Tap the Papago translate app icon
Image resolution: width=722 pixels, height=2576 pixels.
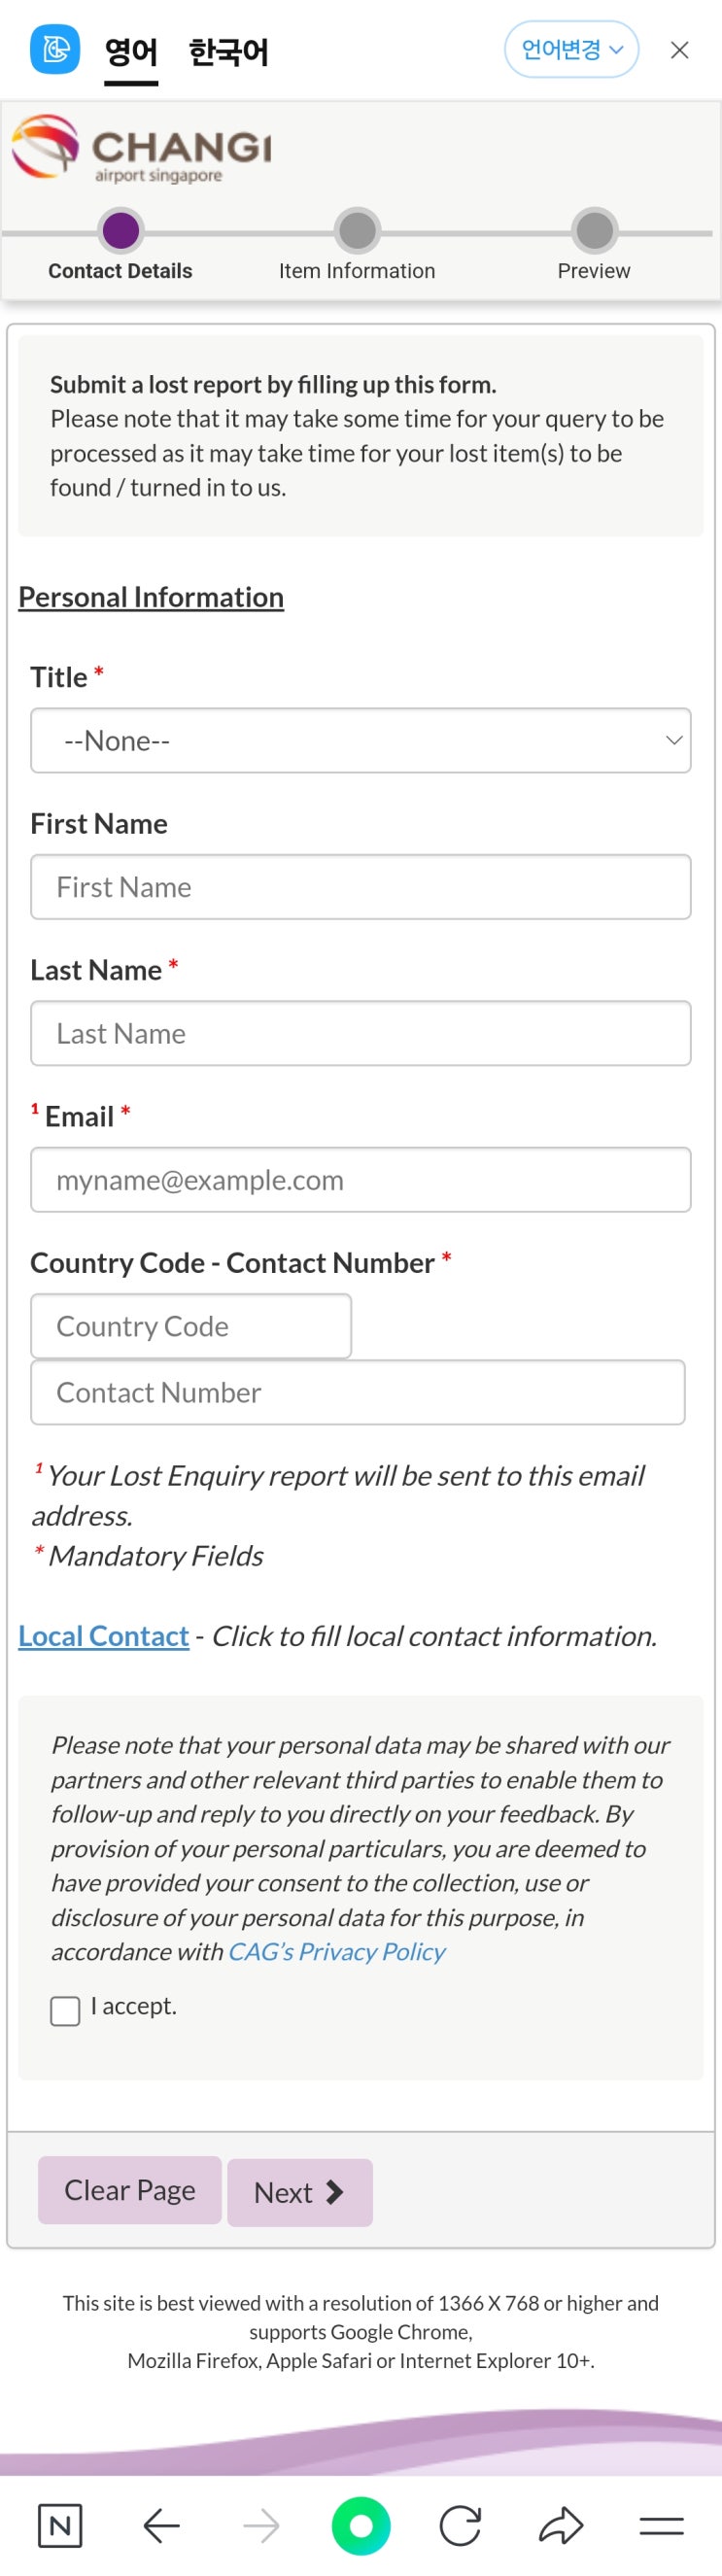[55, 50]
